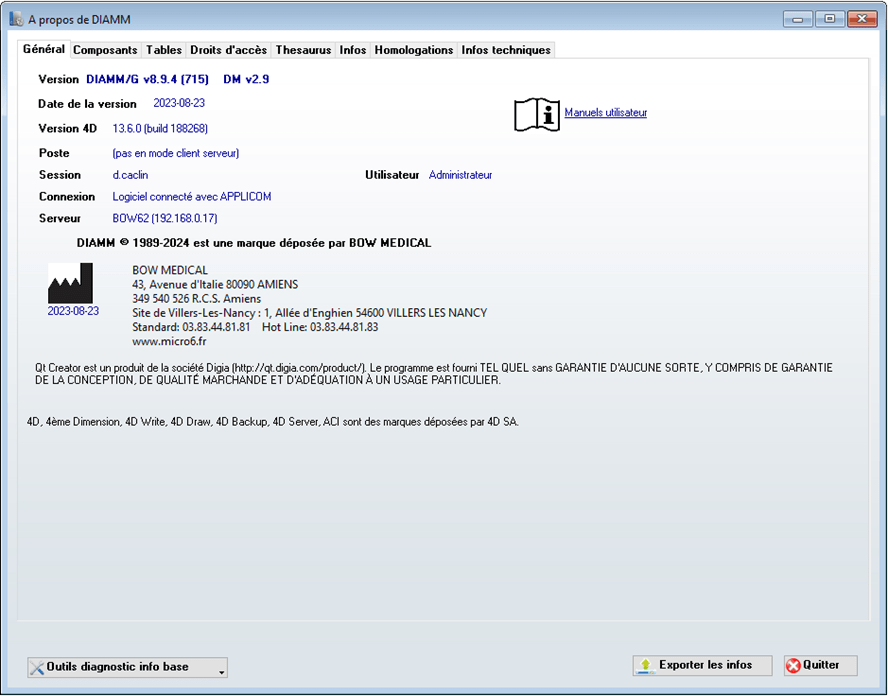Click the Site de Villers-Les-Nancy address line

(309, 313)
